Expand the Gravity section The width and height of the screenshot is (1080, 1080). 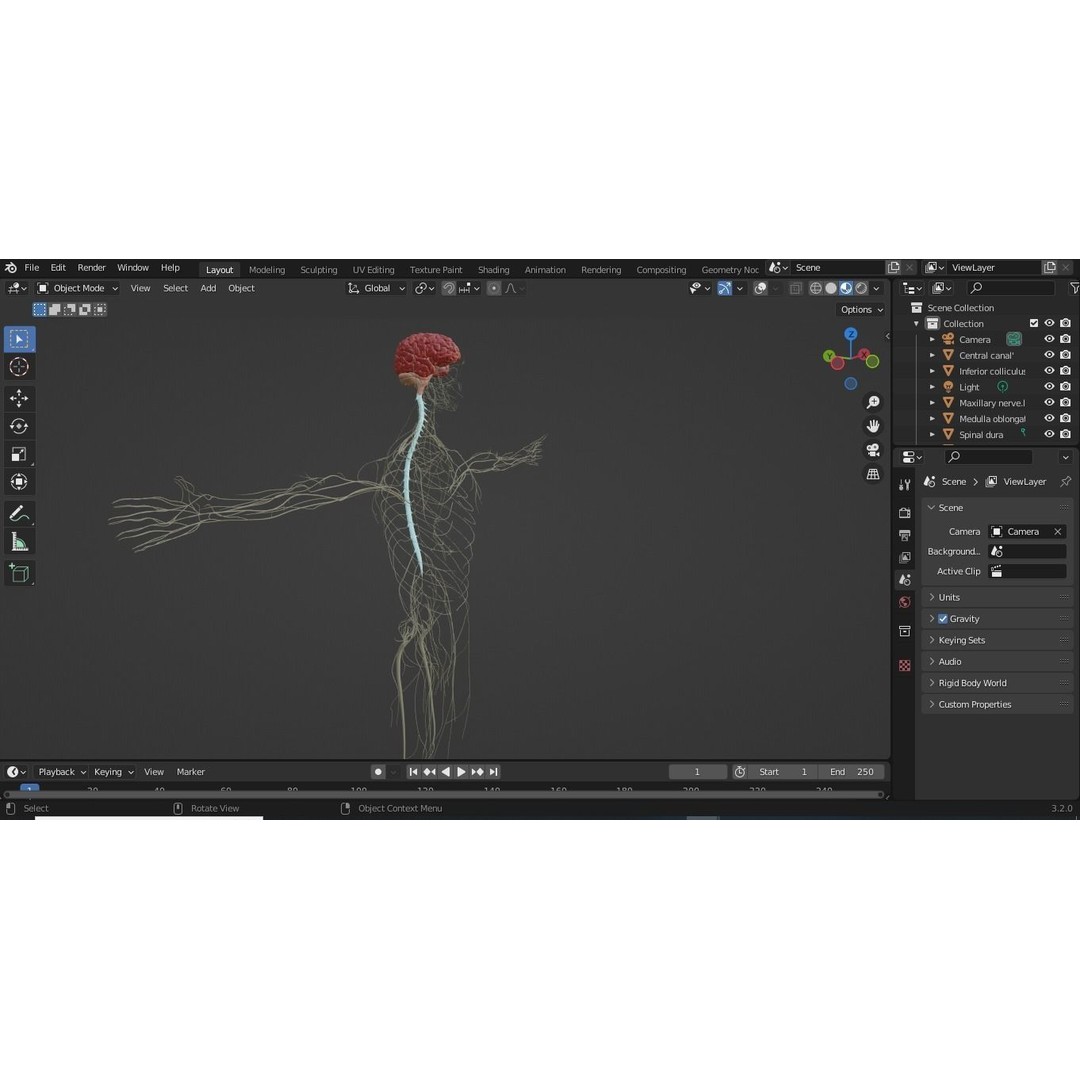point(932,618)
